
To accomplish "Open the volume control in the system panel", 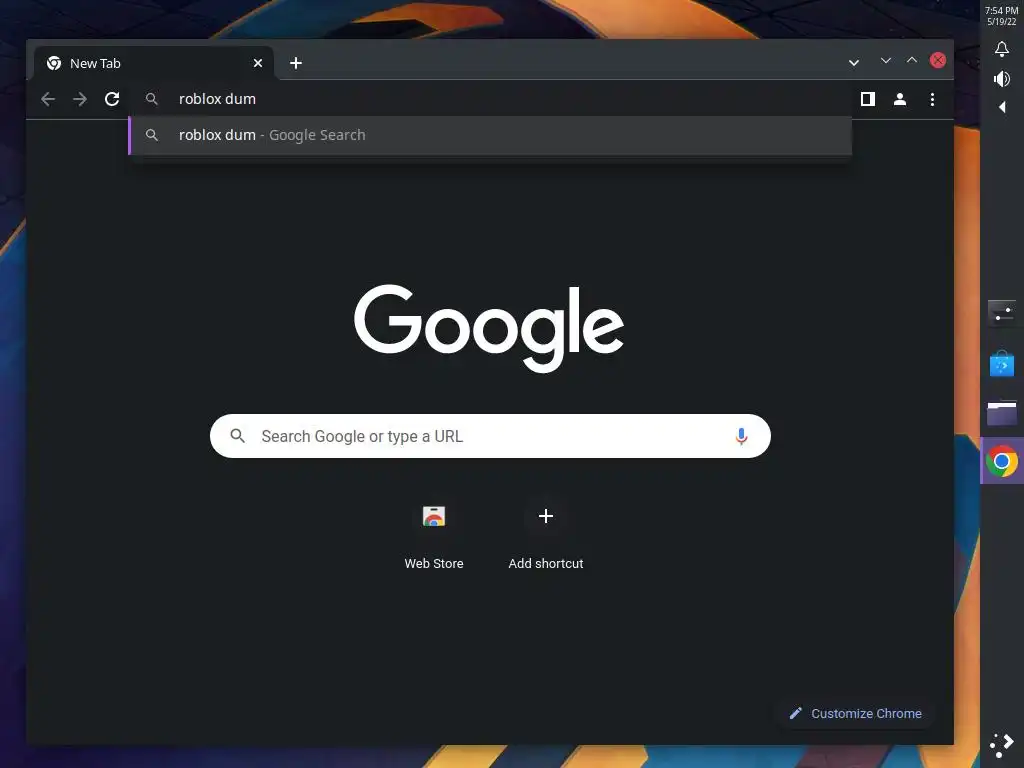I will [x=1002, y=79].
